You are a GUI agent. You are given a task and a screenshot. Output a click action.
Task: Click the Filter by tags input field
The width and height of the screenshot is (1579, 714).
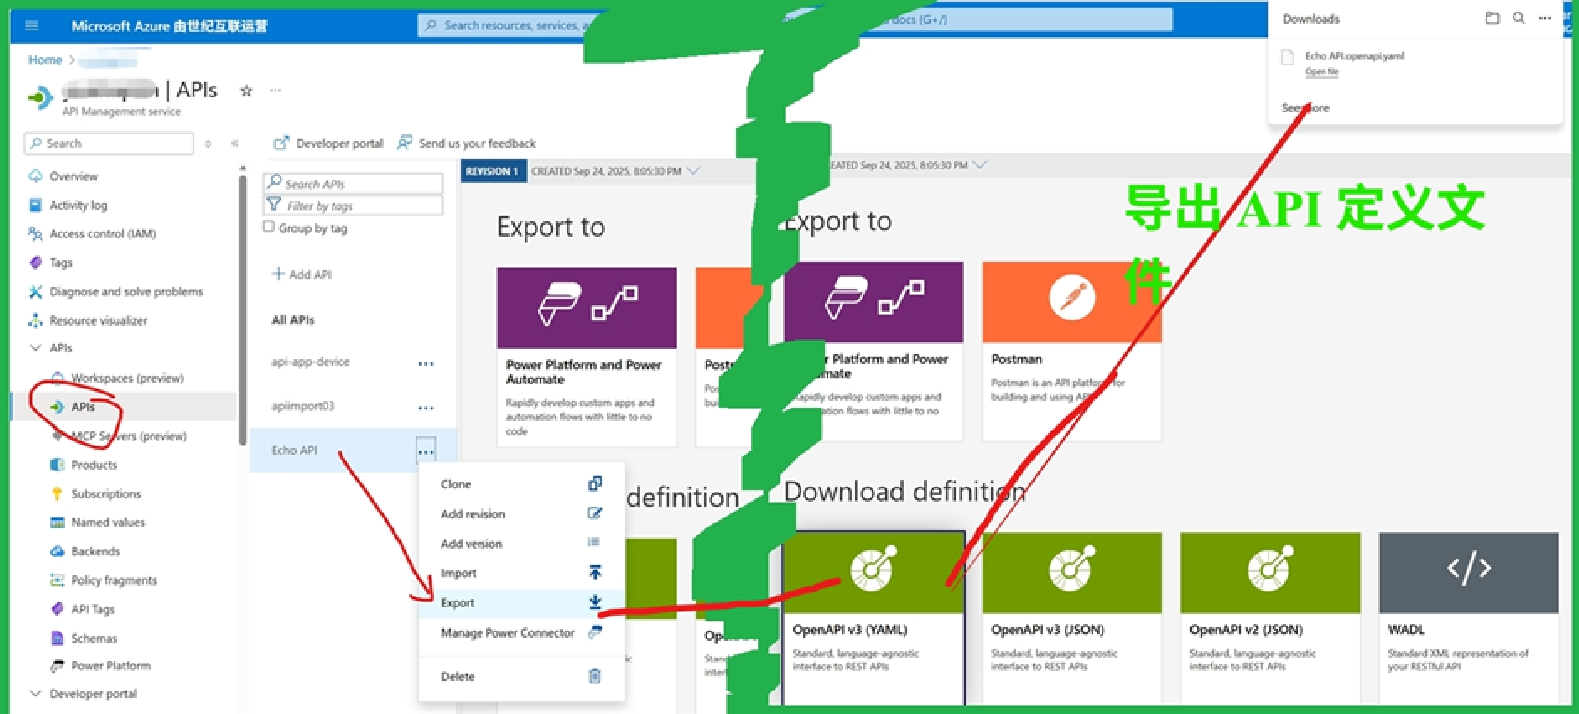pyautogui.click(x=353, y=205)
